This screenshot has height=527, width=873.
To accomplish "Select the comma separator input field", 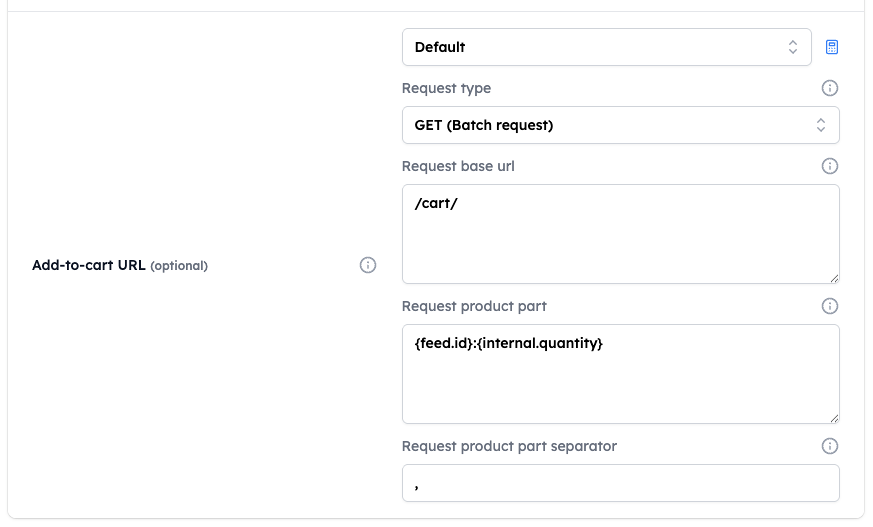I will pos(620,483).
